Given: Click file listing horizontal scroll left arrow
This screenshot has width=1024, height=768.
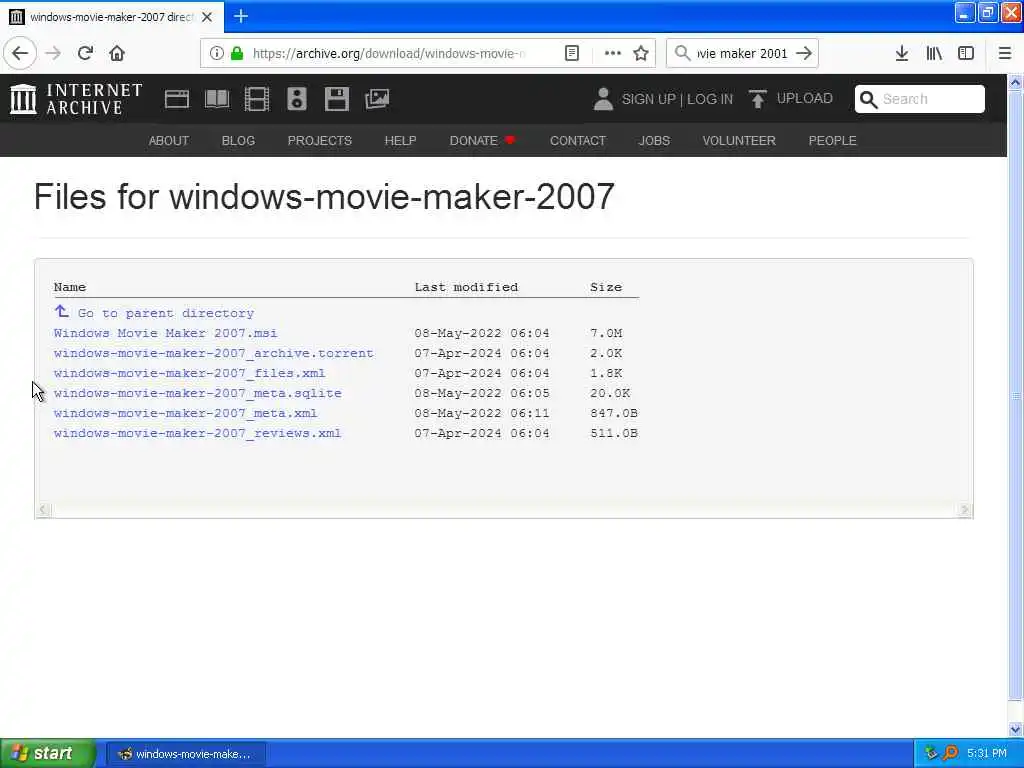Looking at the screenshot, I should click(43, 509).
